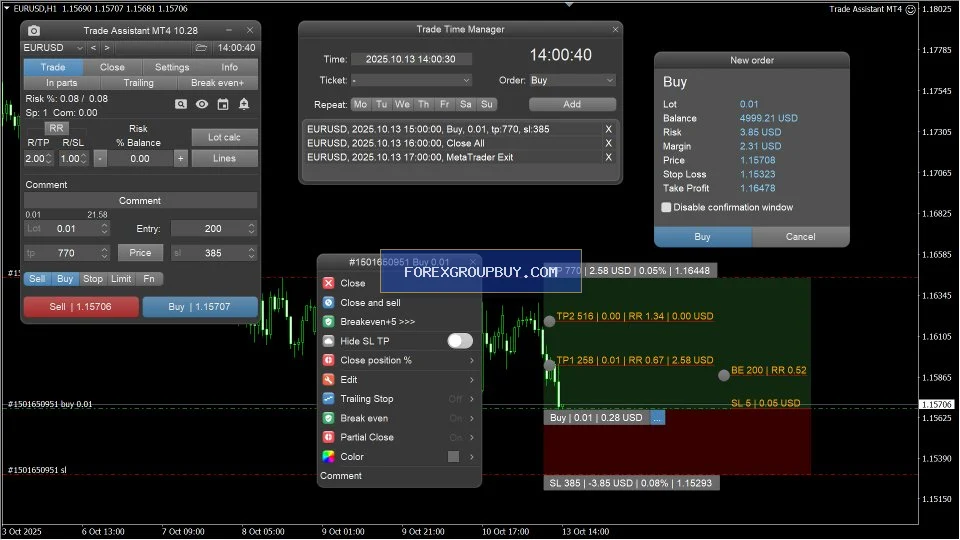This screenshot has height=540, width=960.
Task: Toggle Tu repeat day
Action: [x=381, y=105]
